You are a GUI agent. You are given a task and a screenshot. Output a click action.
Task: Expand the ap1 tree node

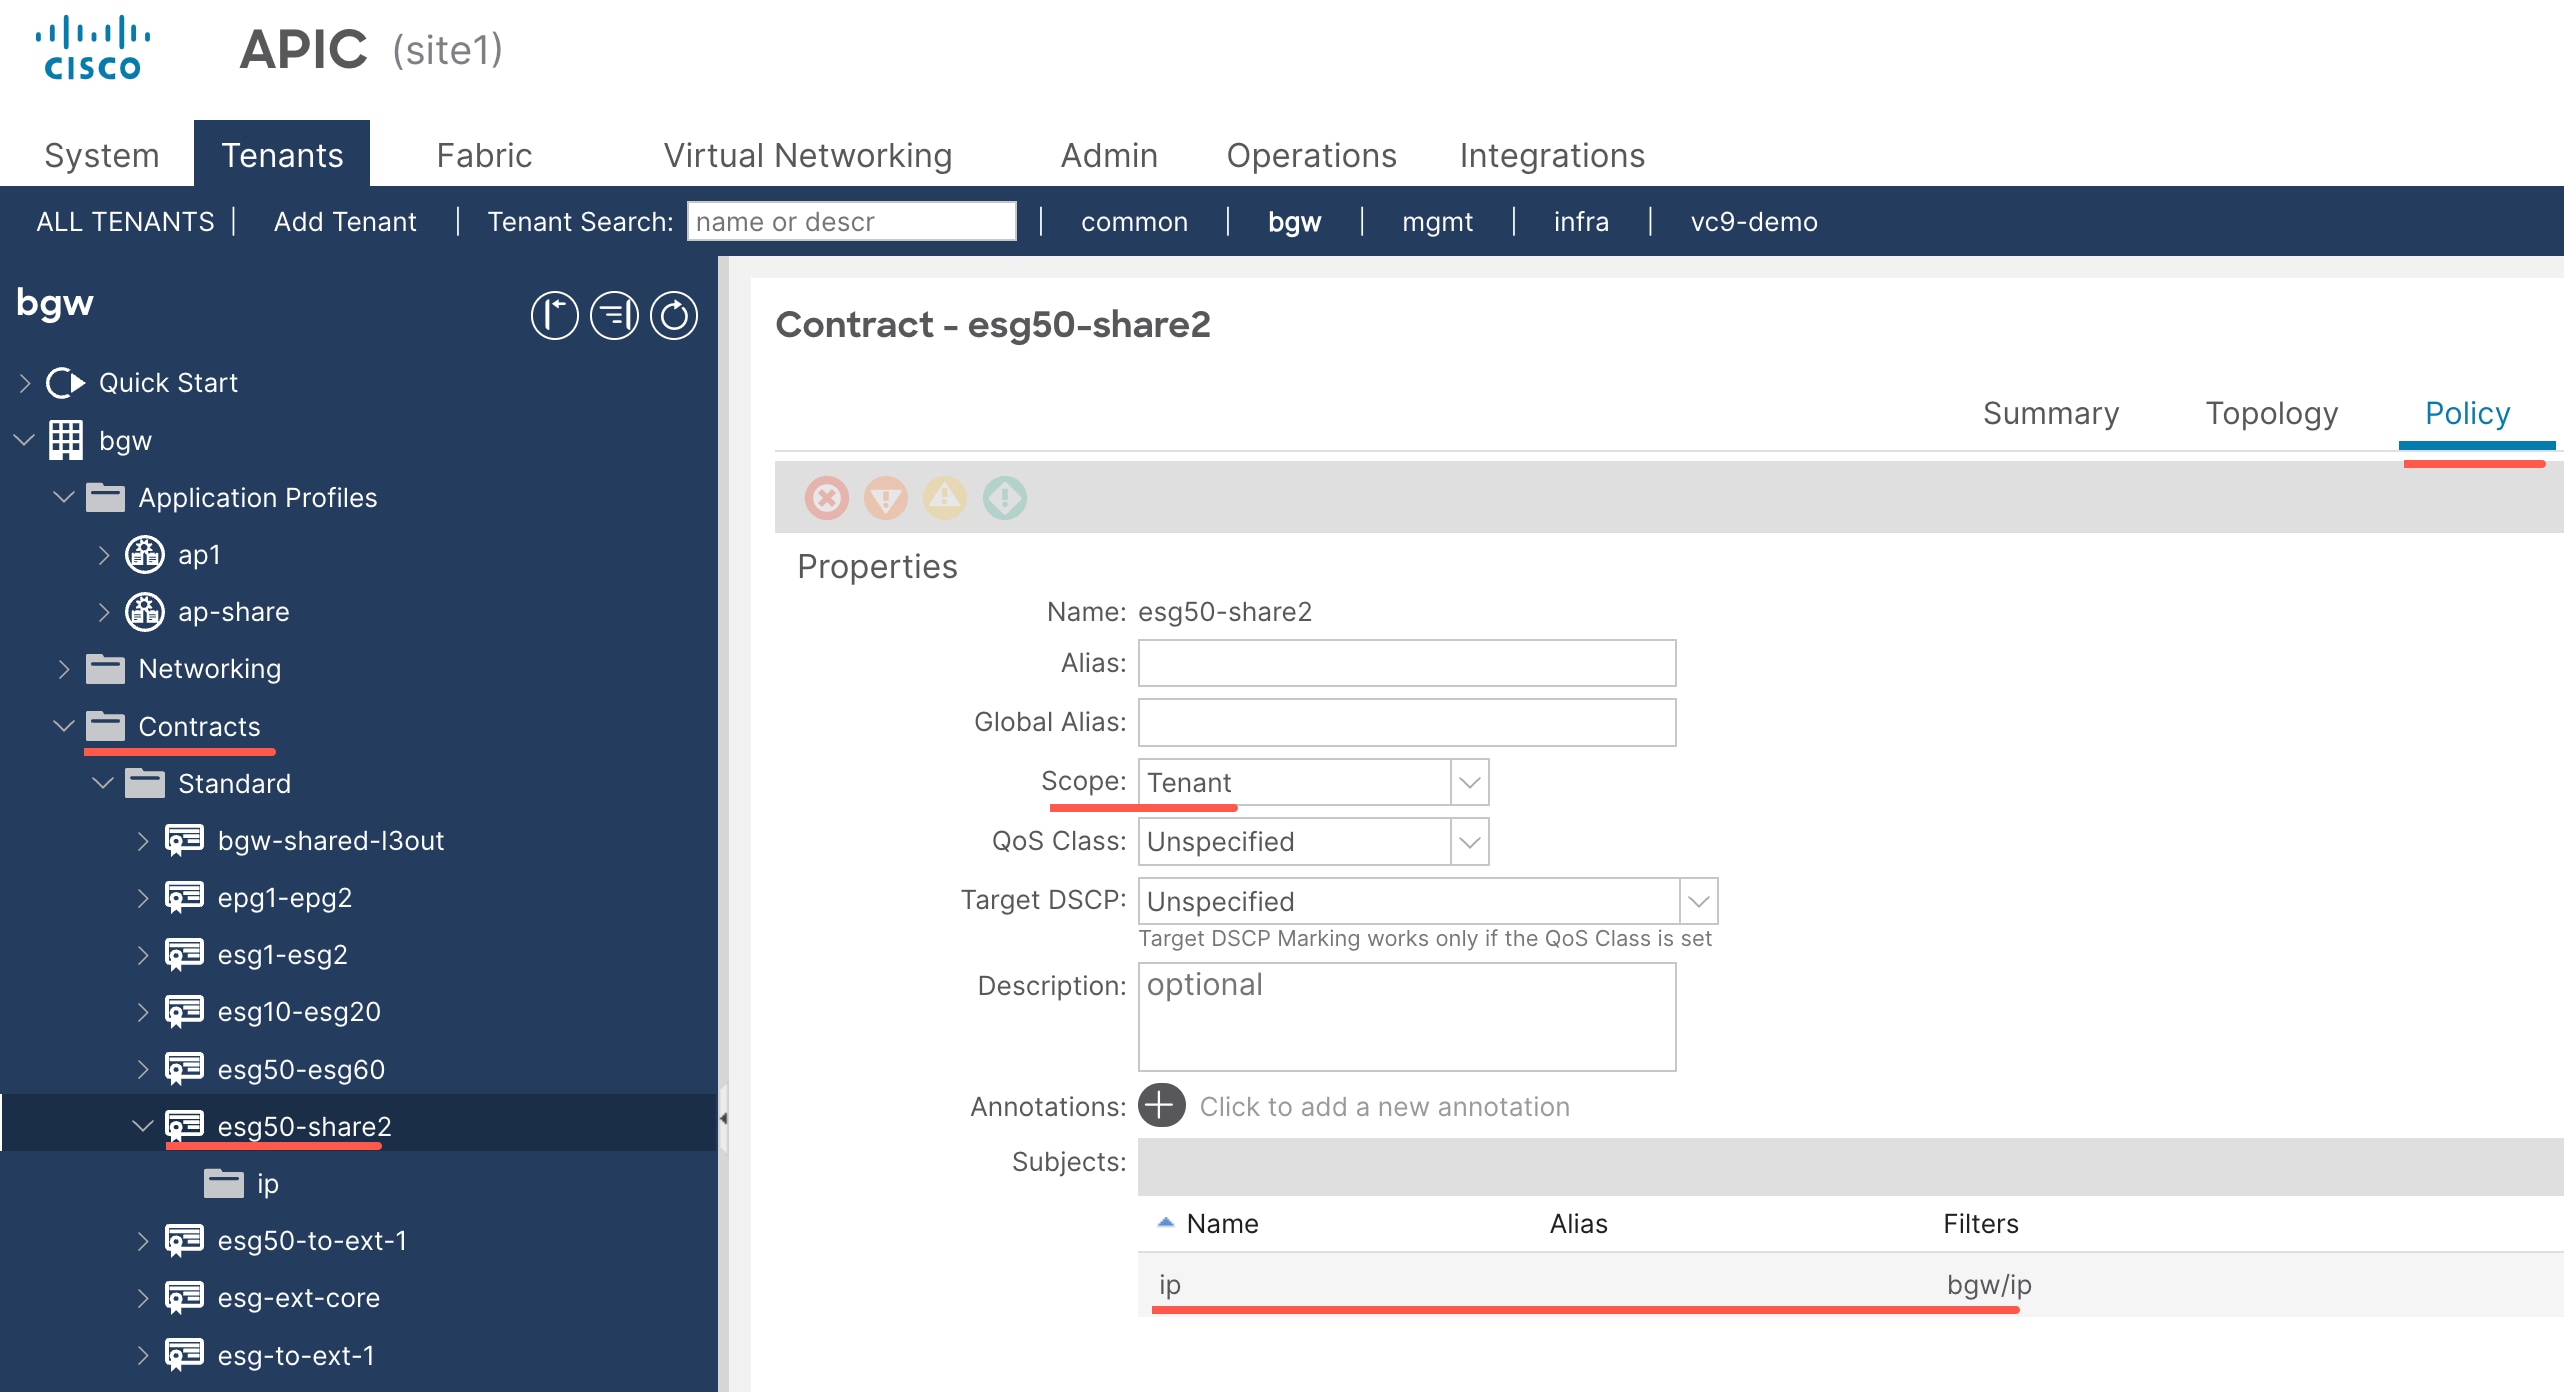pyautogui.click(x=104, y=554)
